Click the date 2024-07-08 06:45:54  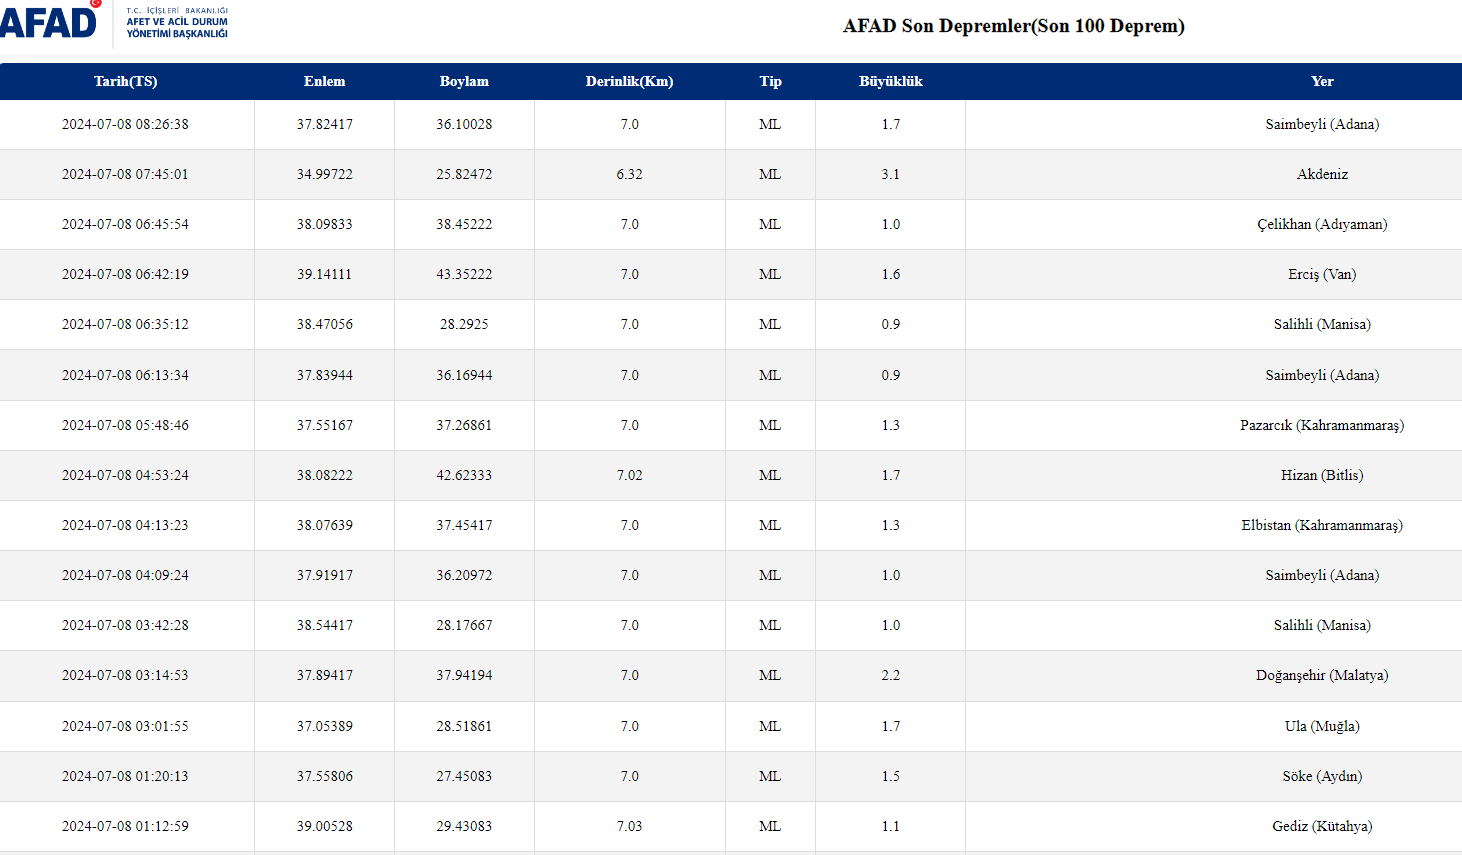click(126, 224)
